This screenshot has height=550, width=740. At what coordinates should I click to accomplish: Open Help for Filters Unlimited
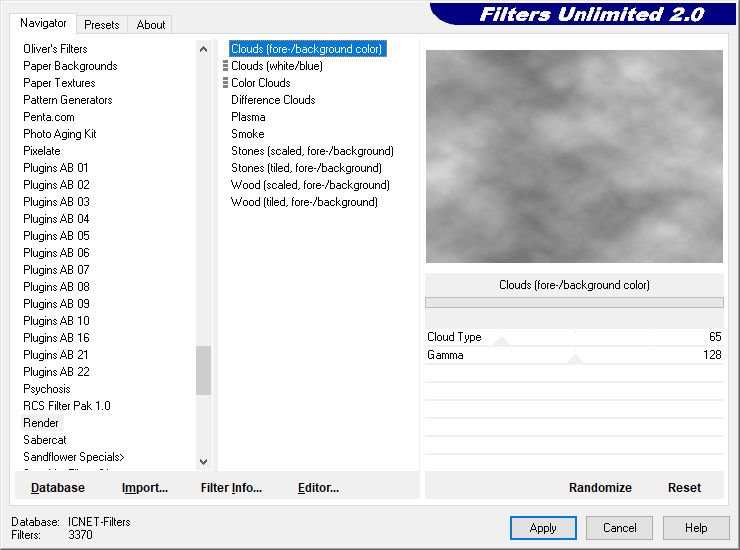tap(696, 528)
